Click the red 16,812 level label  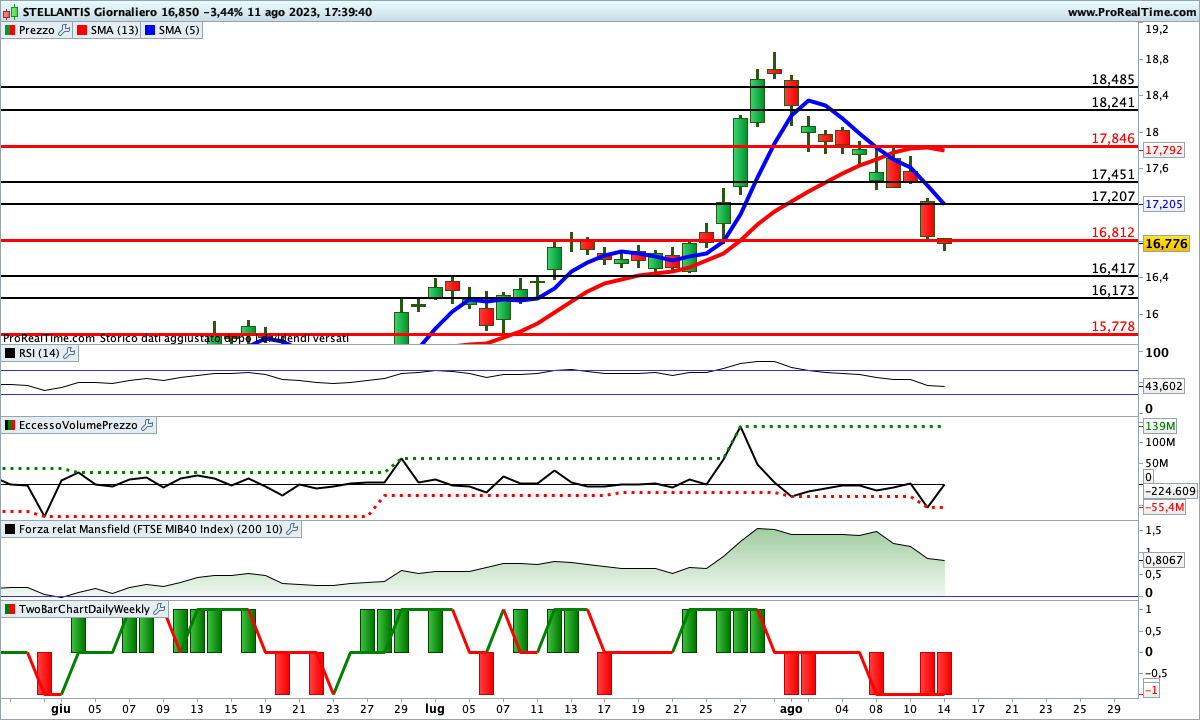tap(1113, 233)
